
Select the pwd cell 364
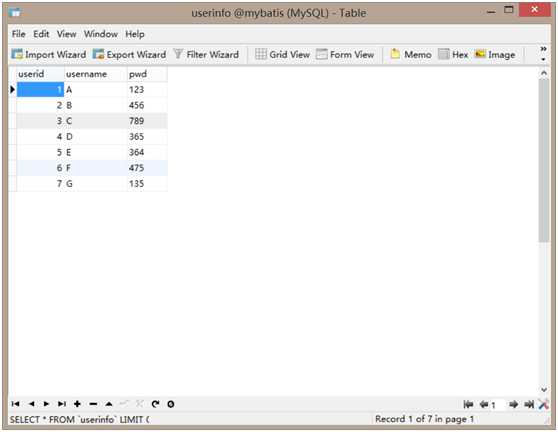(147, 152)
